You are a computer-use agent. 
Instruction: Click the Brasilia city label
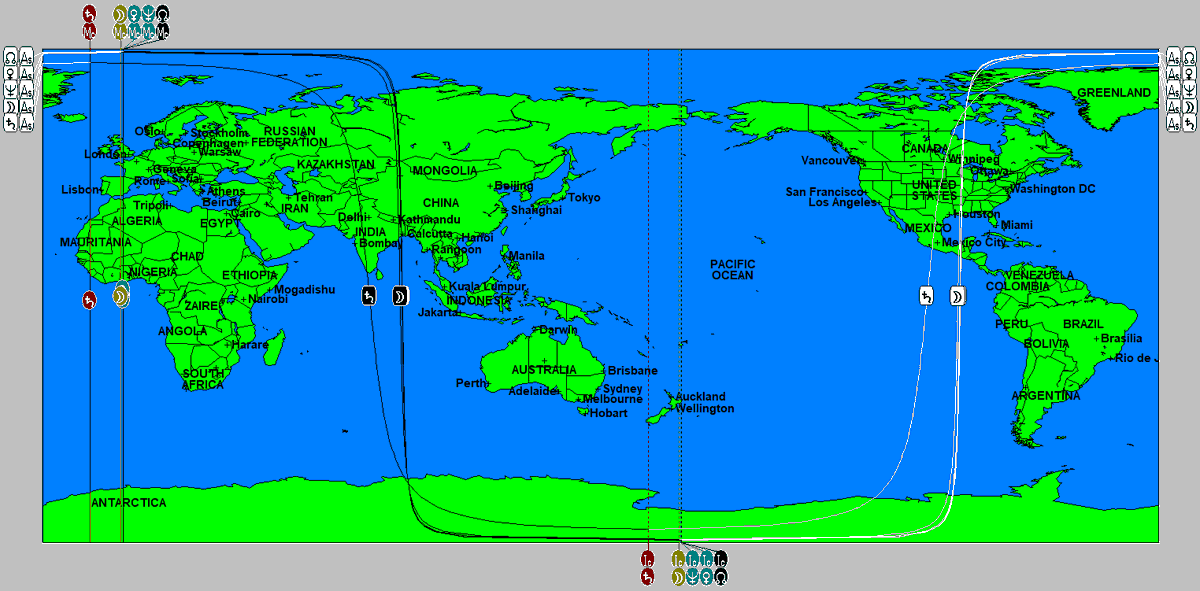(1121, 338)
